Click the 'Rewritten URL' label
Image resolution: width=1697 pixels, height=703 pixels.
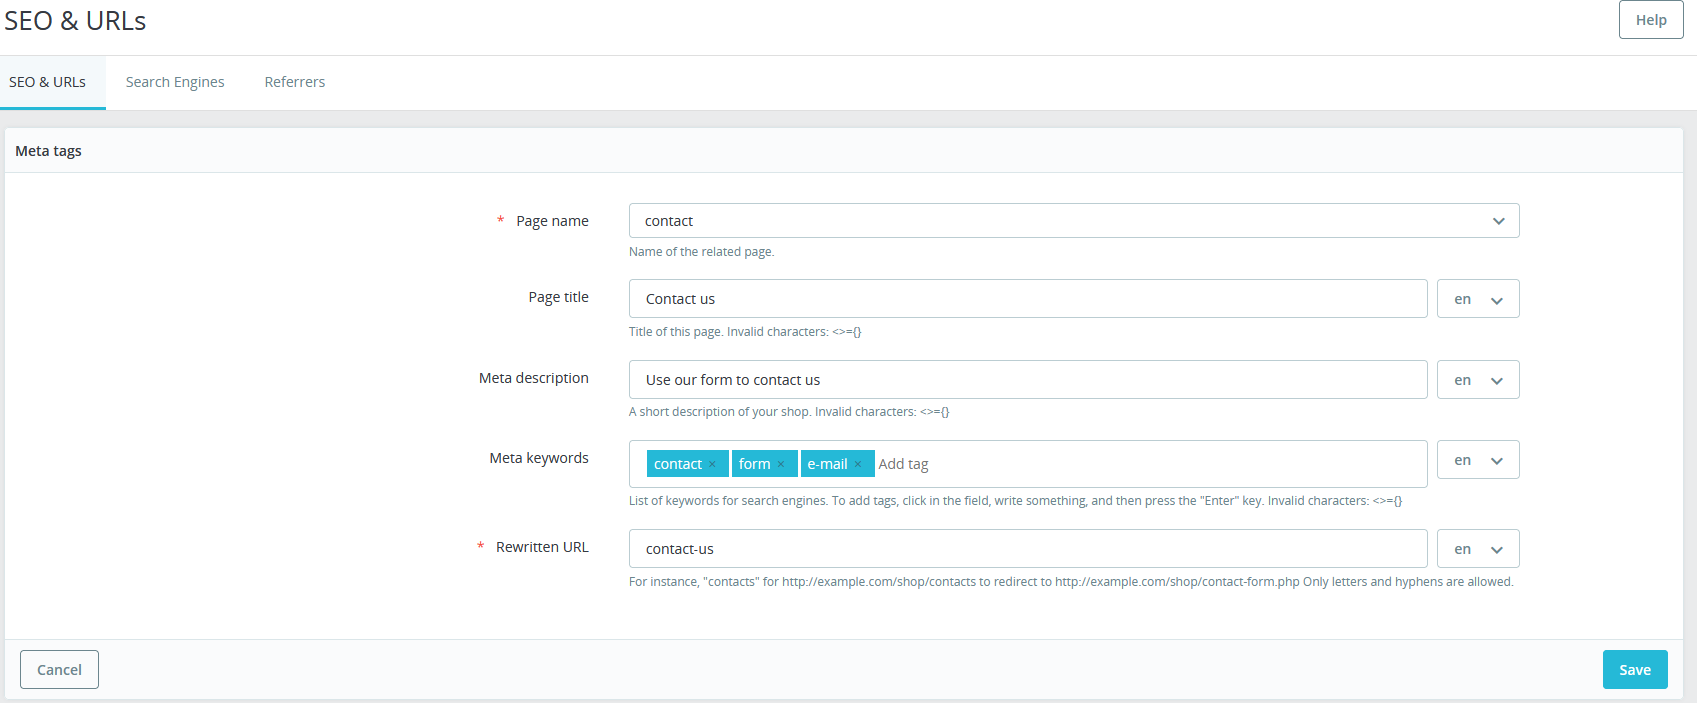pyautogui.click(x=542, y=547)
